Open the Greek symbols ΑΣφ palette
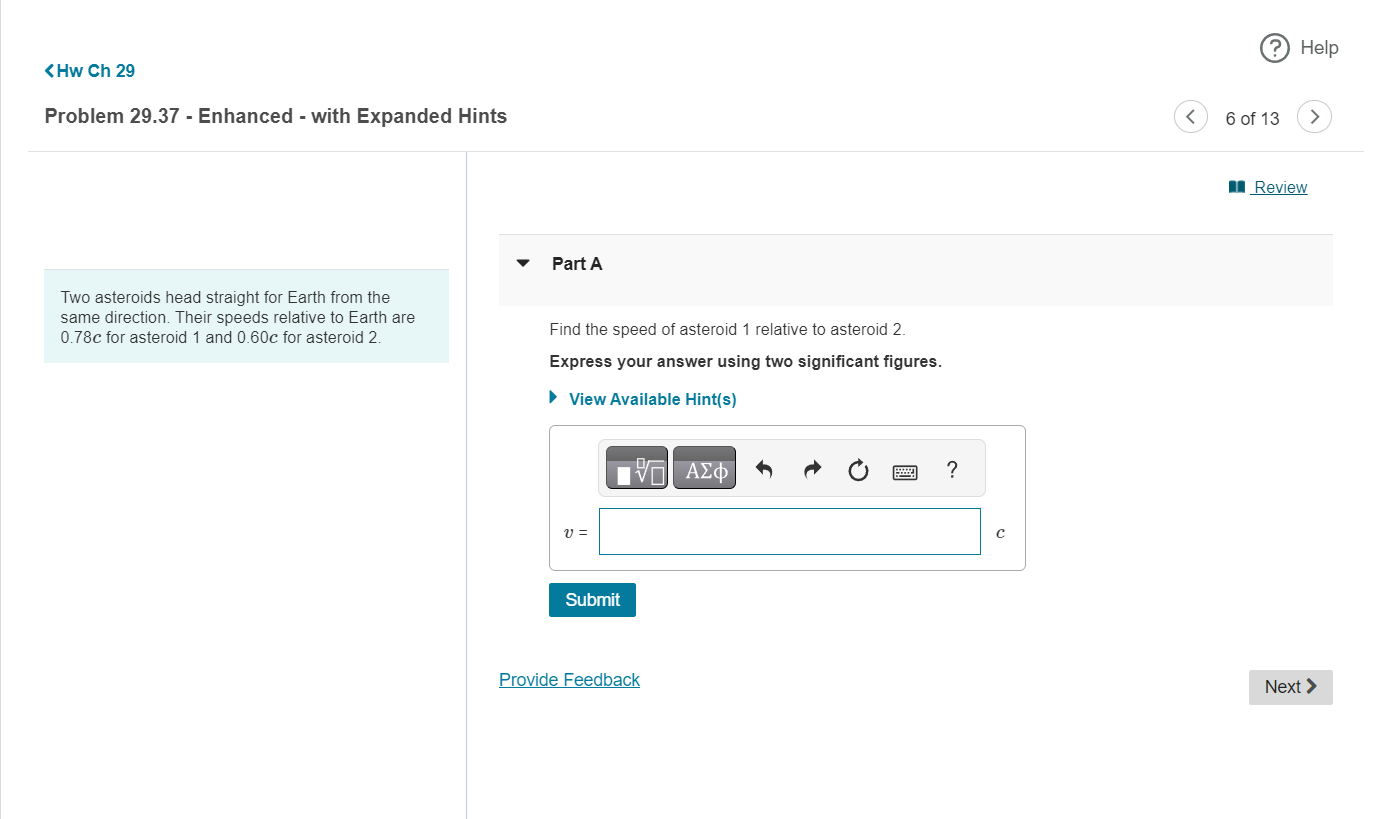Screen dimensions: 1385x819 (x=704, y=467)
